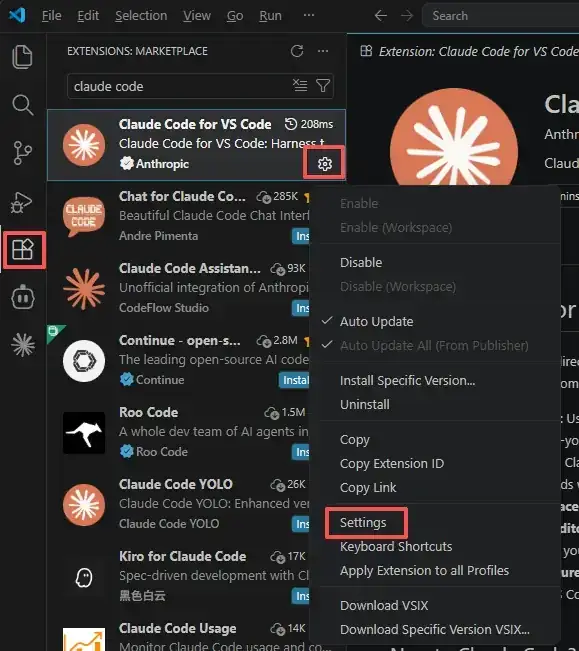Image resolution: width=579 pixels, height=651 pixels.
Task: Click the 'CodeFlow Studio' publisher name
Action: pyautogui.click(x=164, y=308)
